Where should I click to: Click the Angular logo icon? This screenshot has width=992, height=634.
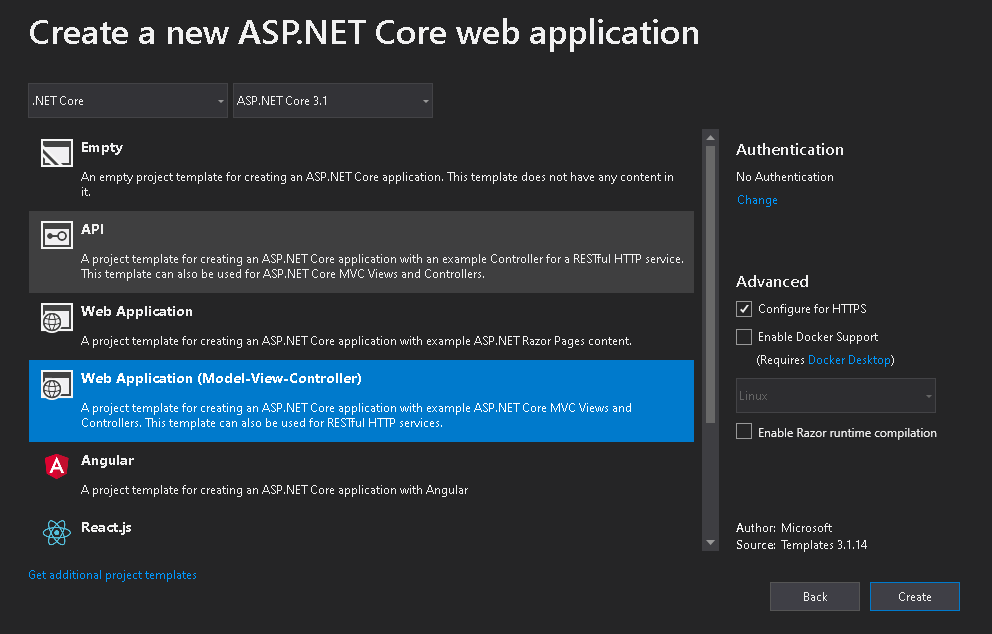(x=56, y=466)
